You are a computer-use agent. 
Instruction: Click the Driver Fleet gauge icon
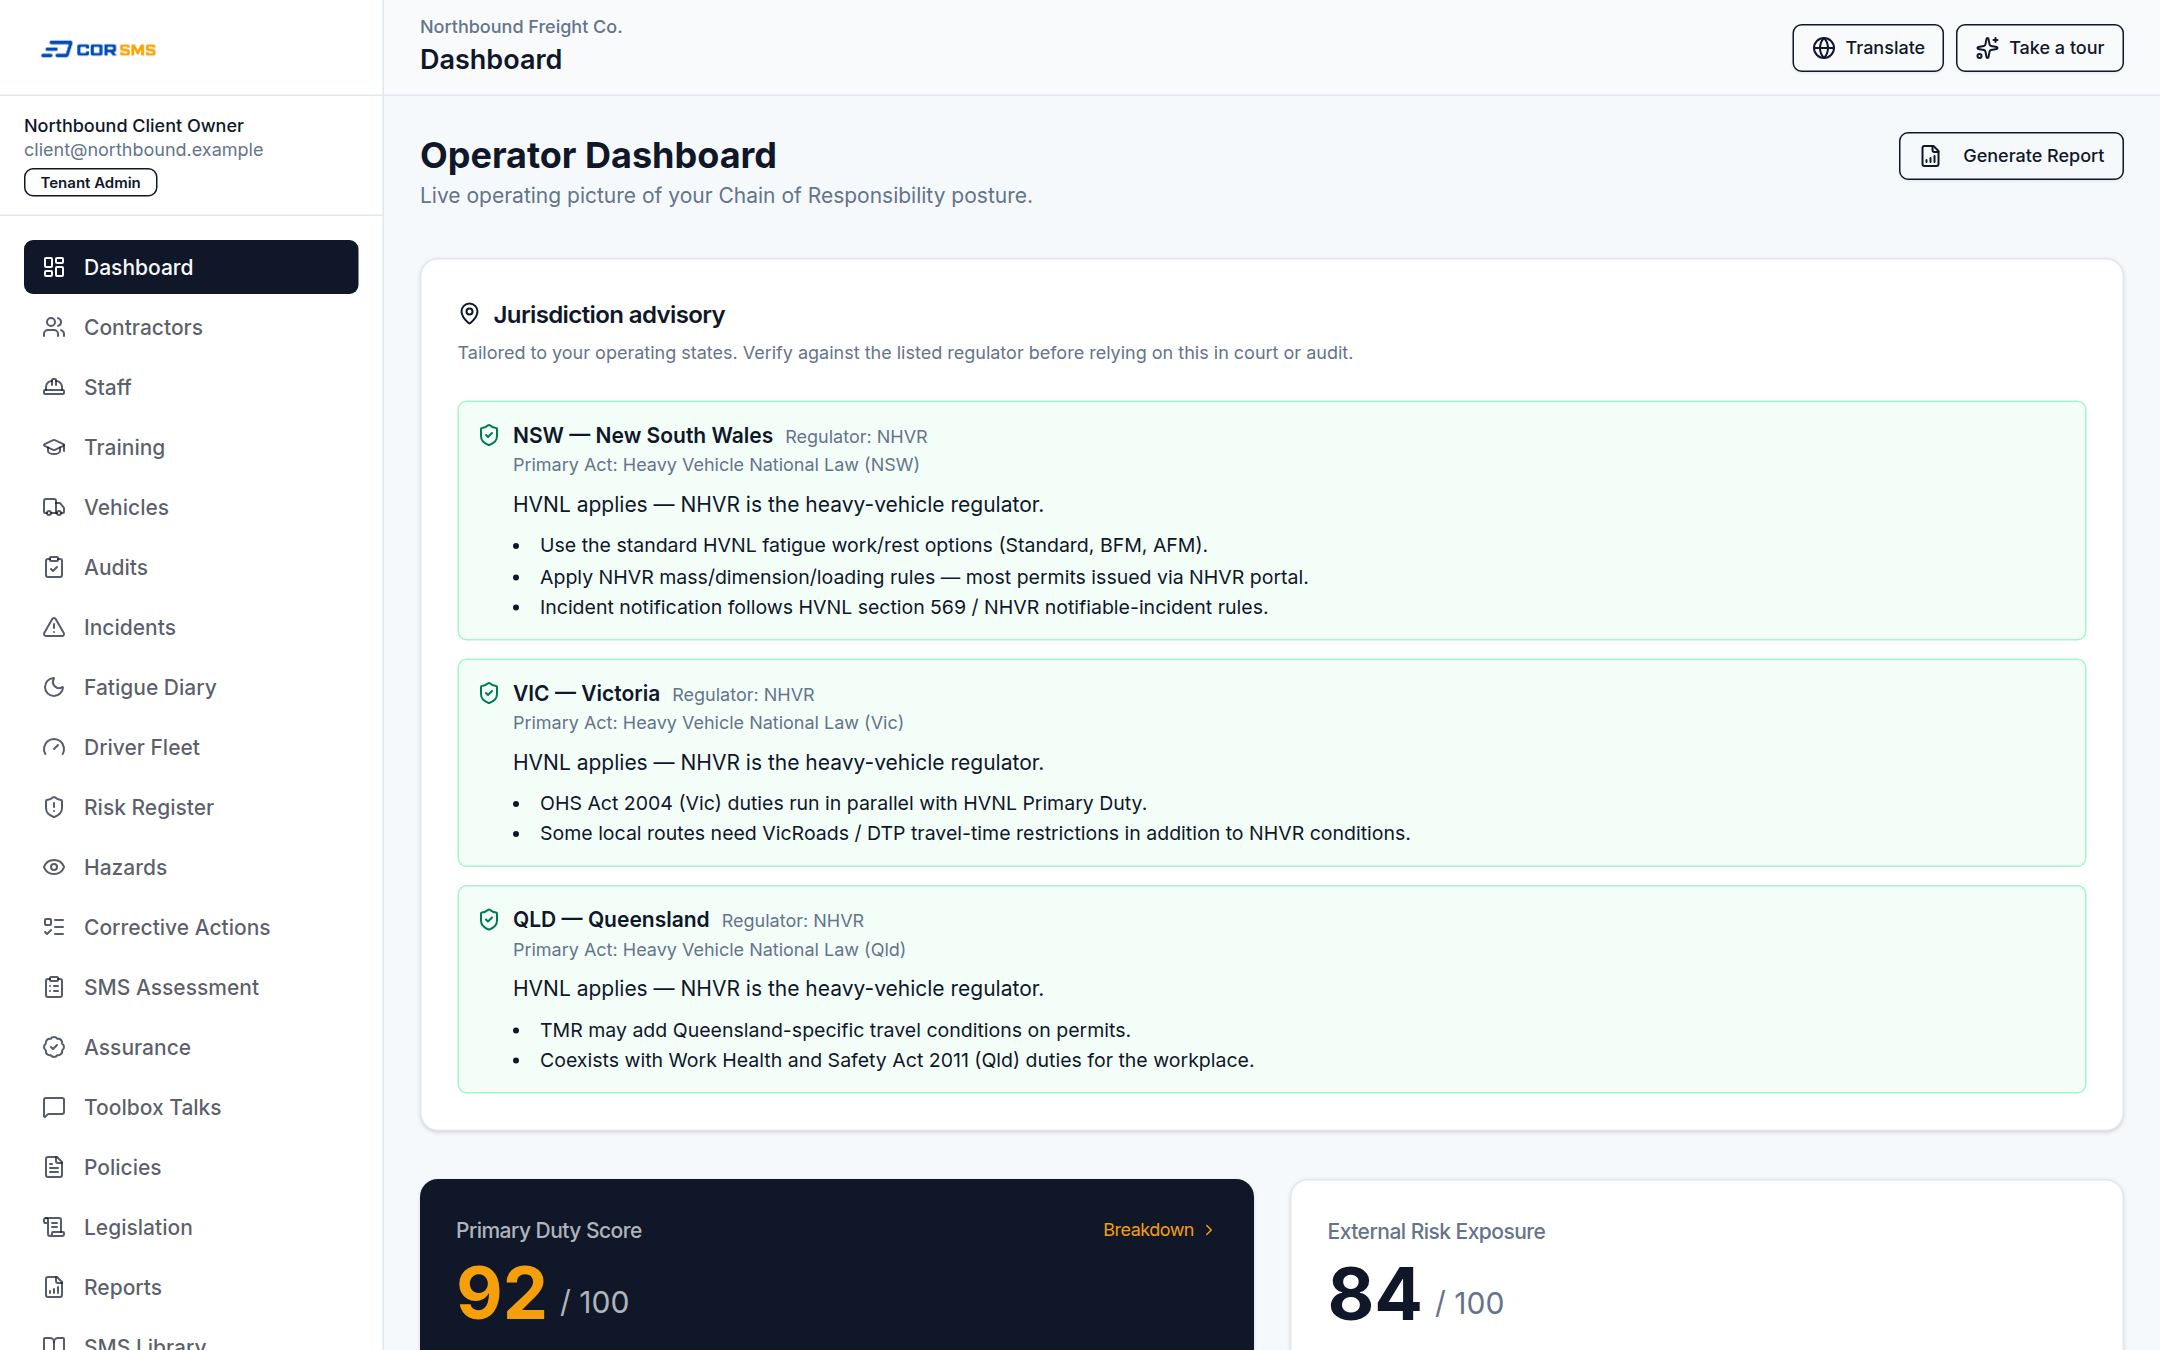coord(54,747)
